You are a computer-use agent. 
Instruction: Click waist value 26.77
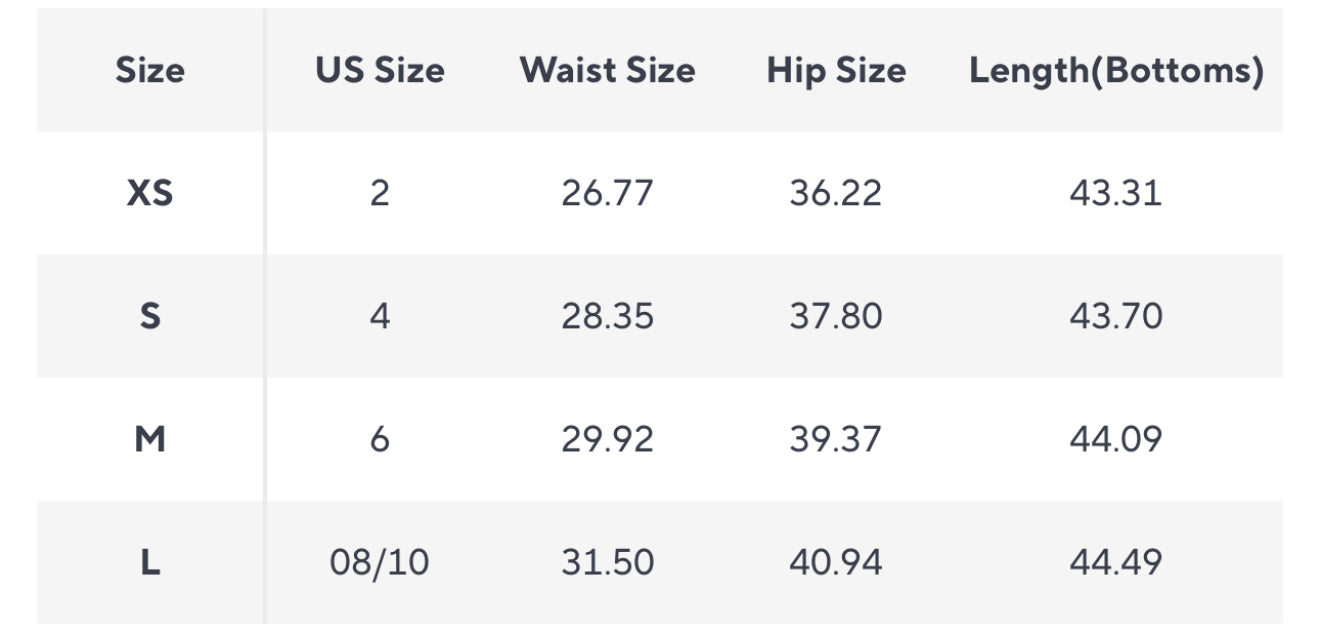pos(607,193)
